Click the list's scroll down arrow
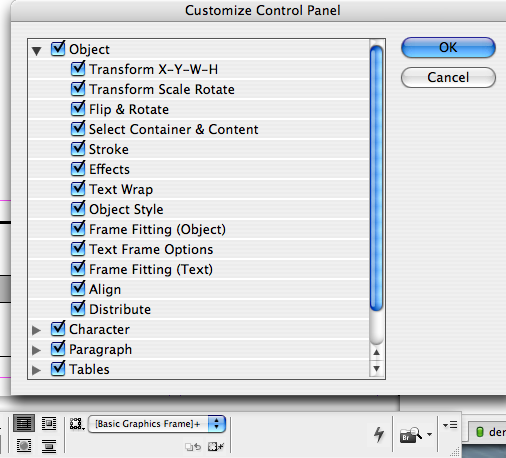This screenshot has height=458, width=506. tap(377, 368)
